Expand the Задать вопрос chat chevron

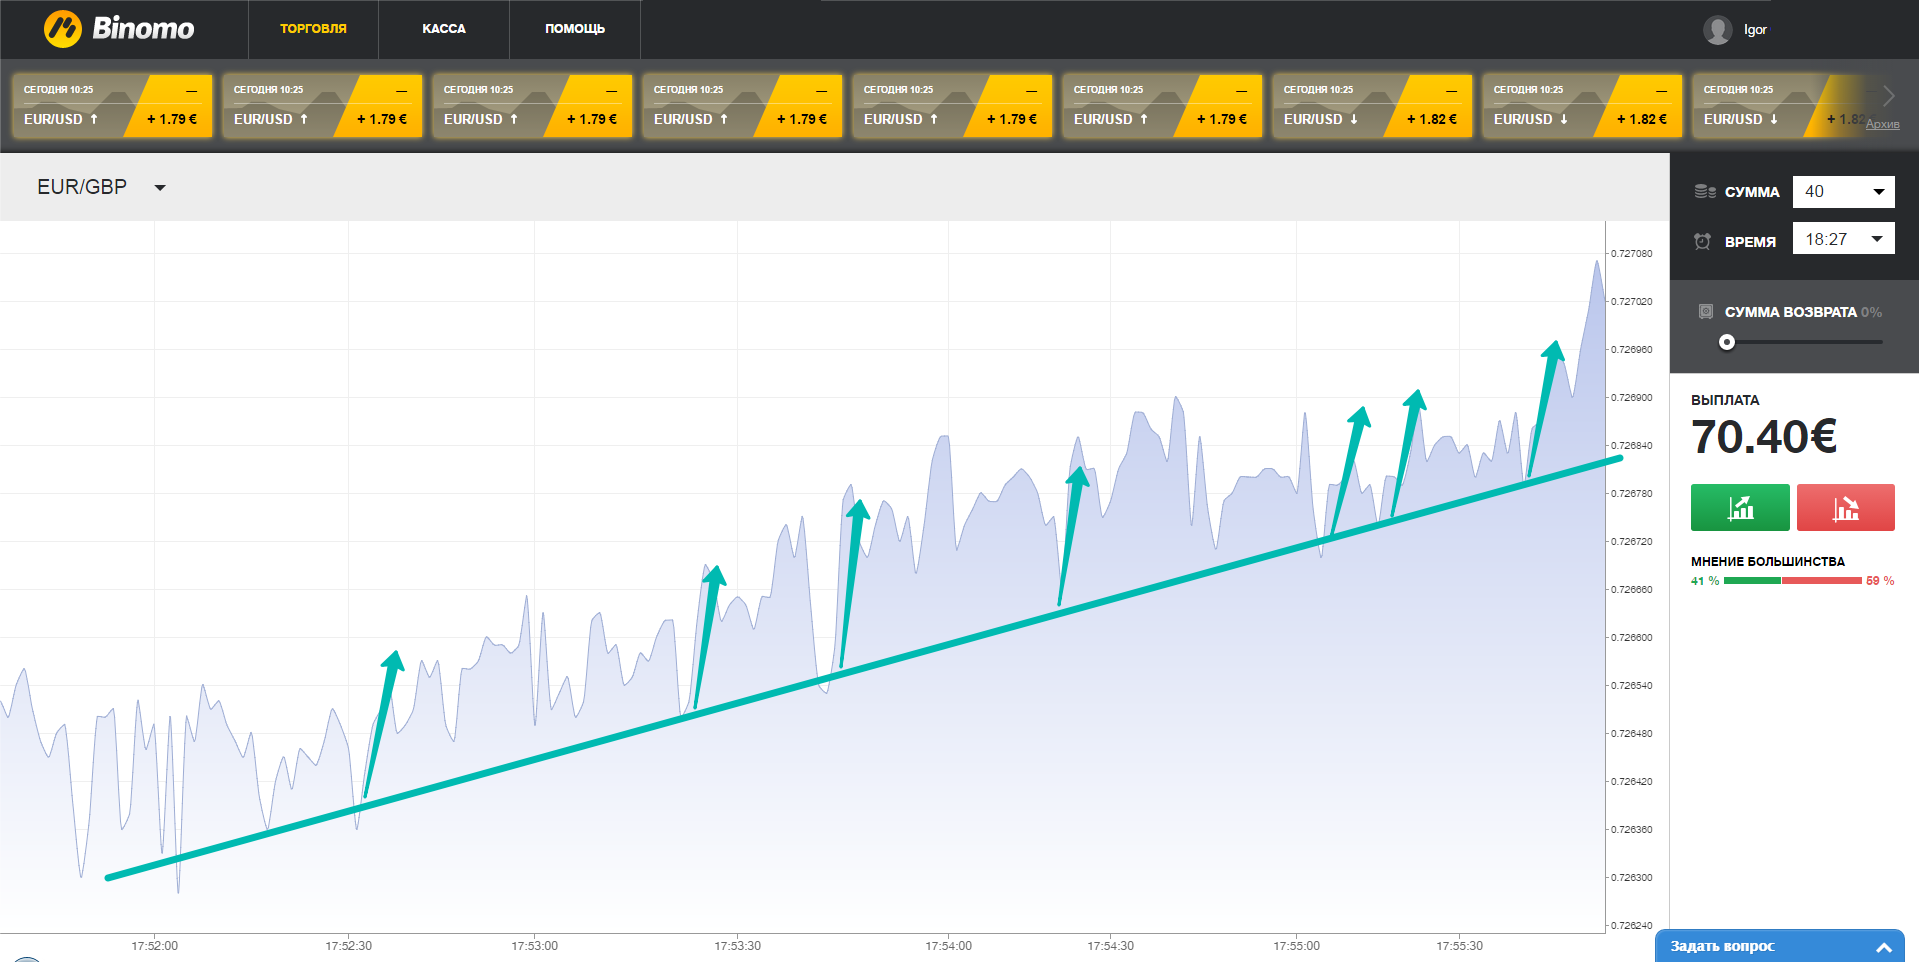point(1883,947)
